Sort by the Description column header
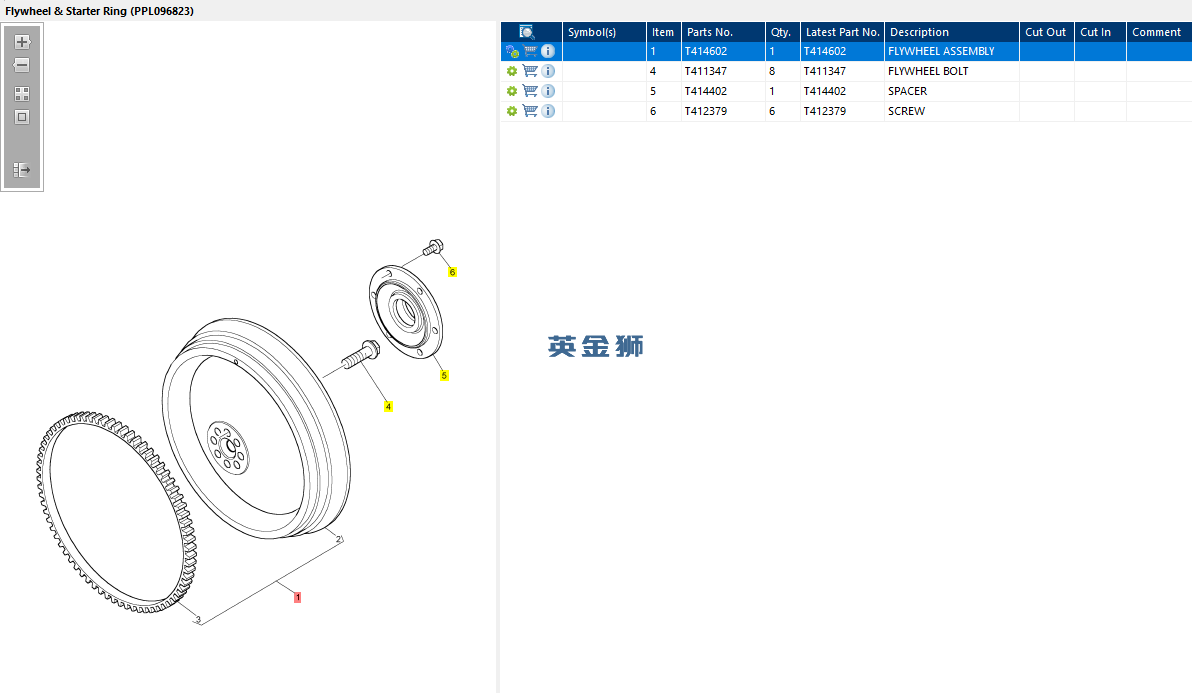This screenshot has height=693, width=1192. 952,32
